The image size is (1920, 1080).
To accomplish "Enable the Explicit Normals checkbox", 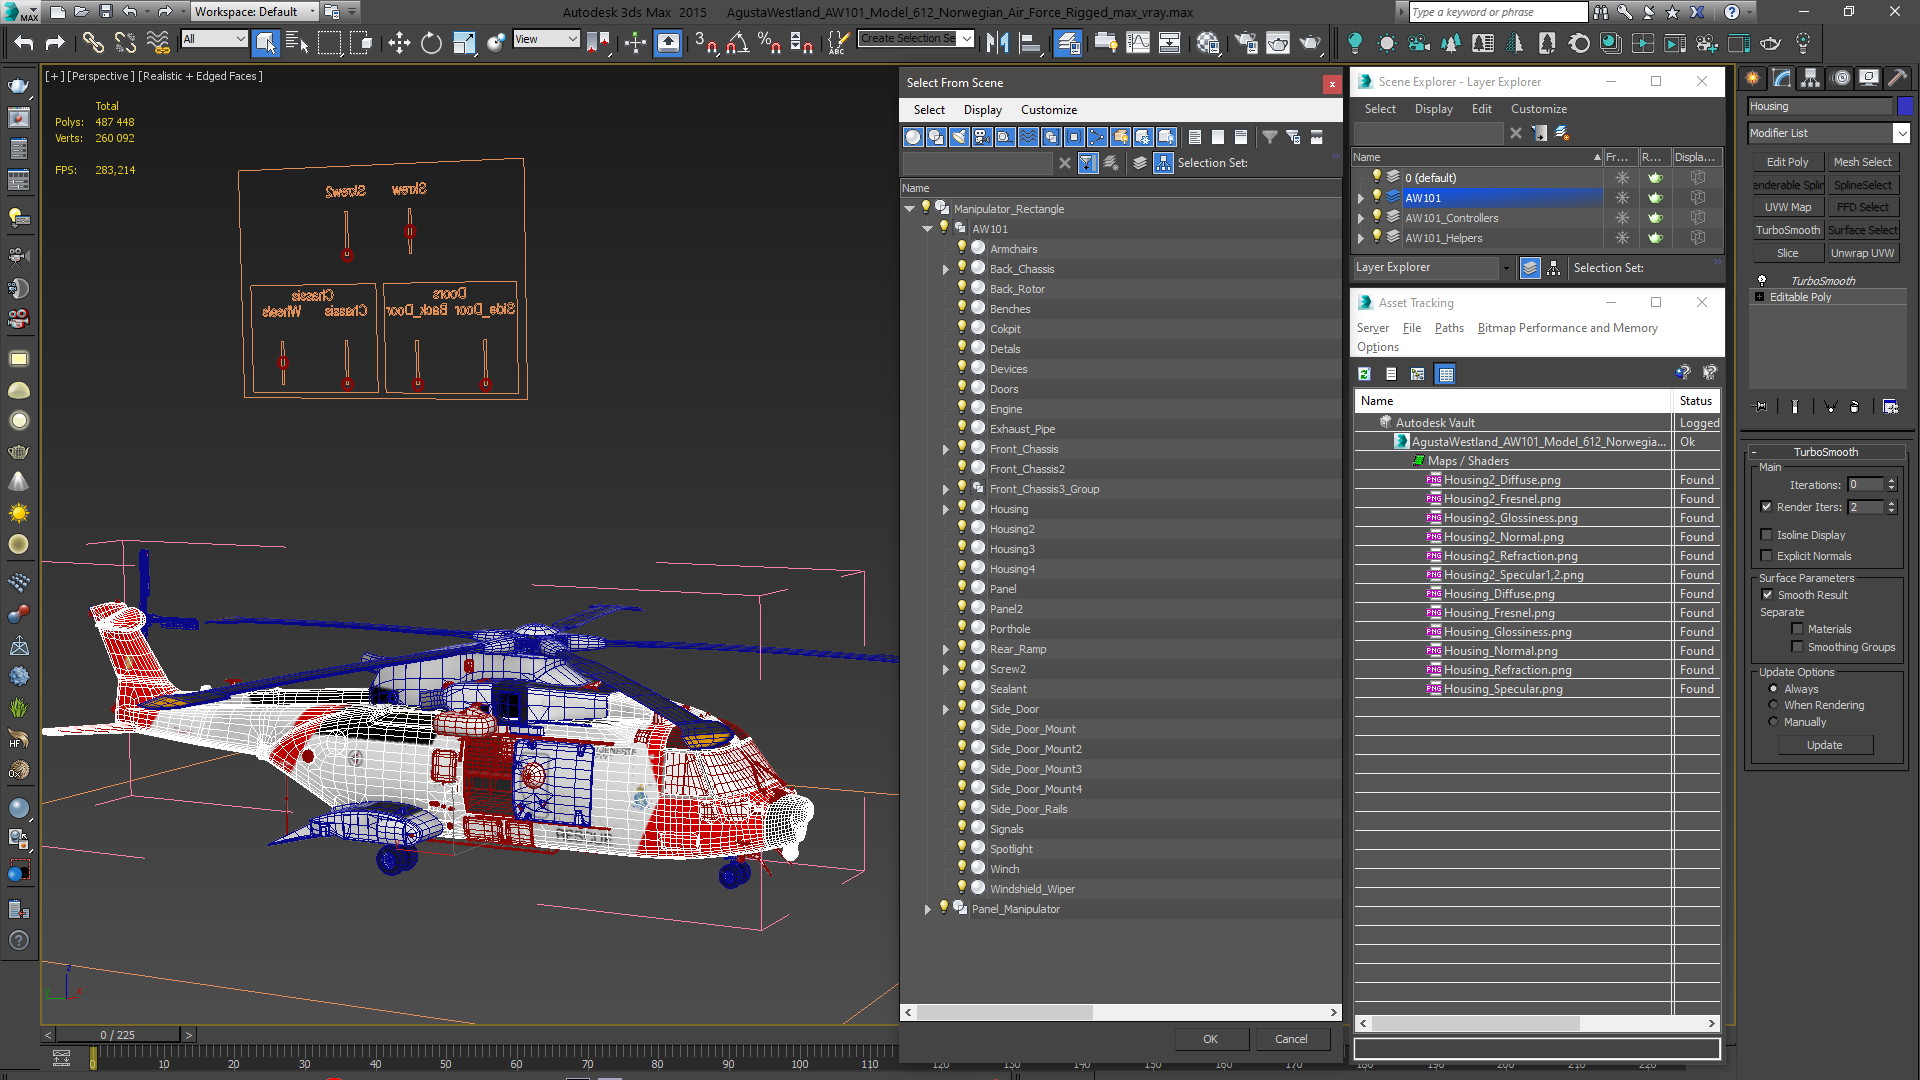I will (1766, 556).
